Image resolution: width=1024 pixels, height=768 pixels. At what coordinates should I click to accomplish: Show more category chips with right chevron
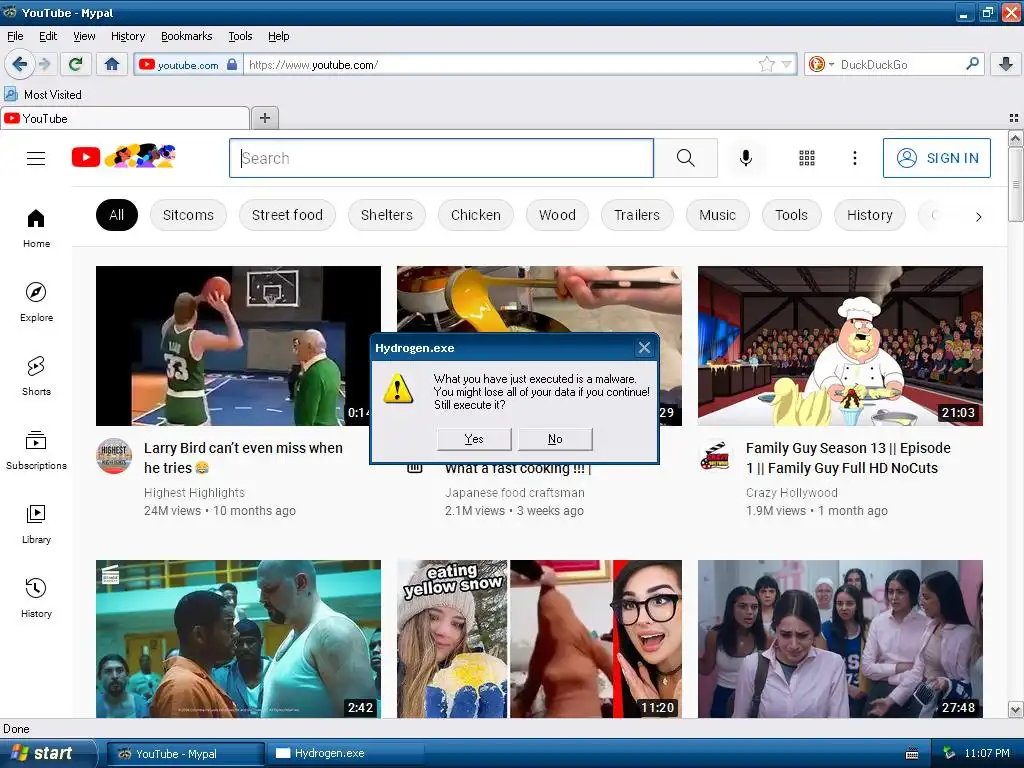pyautogui.click(x=978, y=217)
